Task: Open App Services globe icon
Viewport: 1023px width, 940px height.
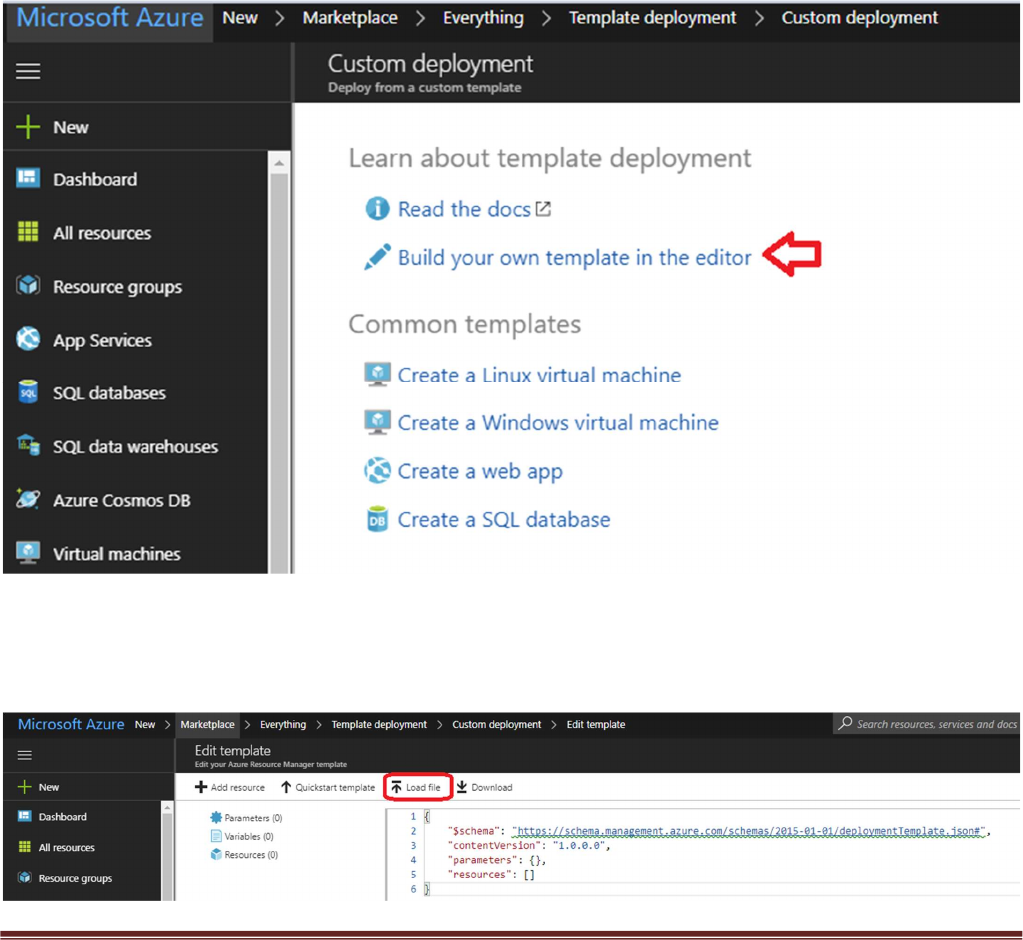Action: [28, 339]
